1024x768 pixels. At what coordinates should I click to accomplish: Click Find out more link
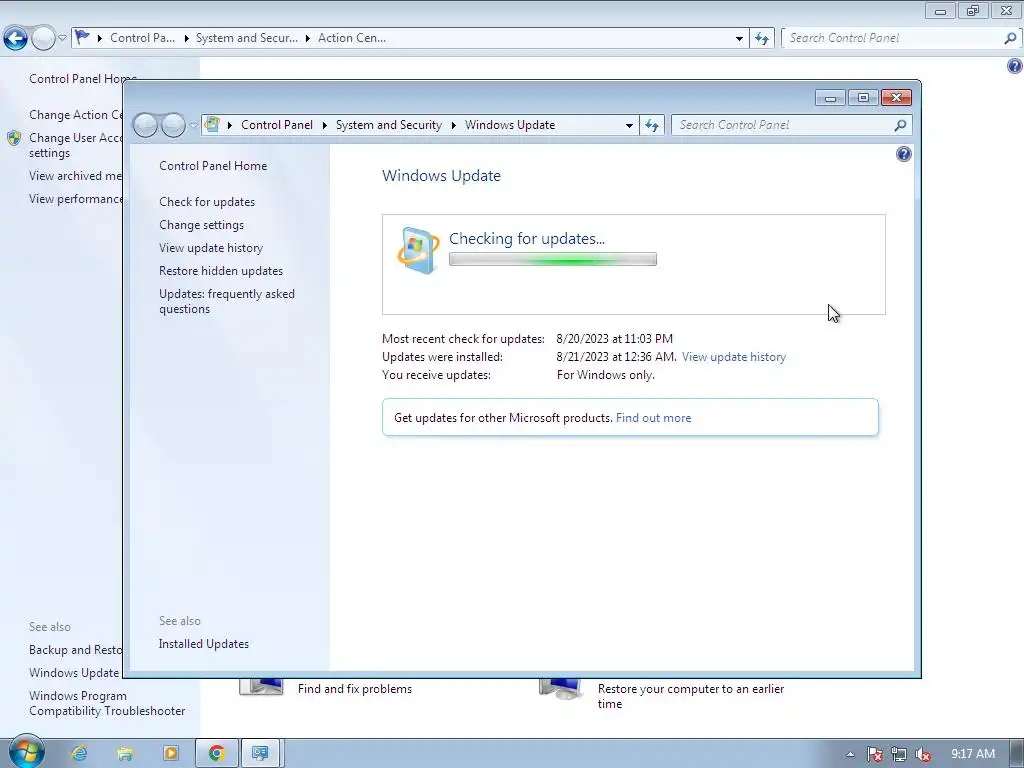point(653,418)
